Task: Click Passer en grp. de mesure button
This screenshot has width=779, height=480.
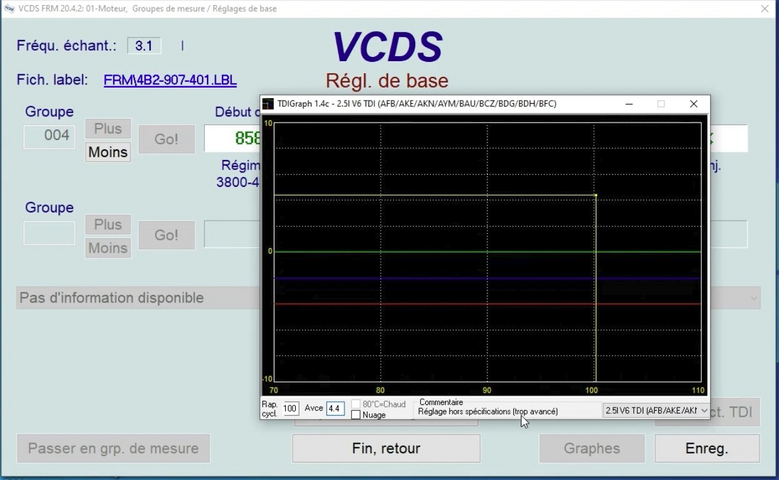Action: (113, 448)
